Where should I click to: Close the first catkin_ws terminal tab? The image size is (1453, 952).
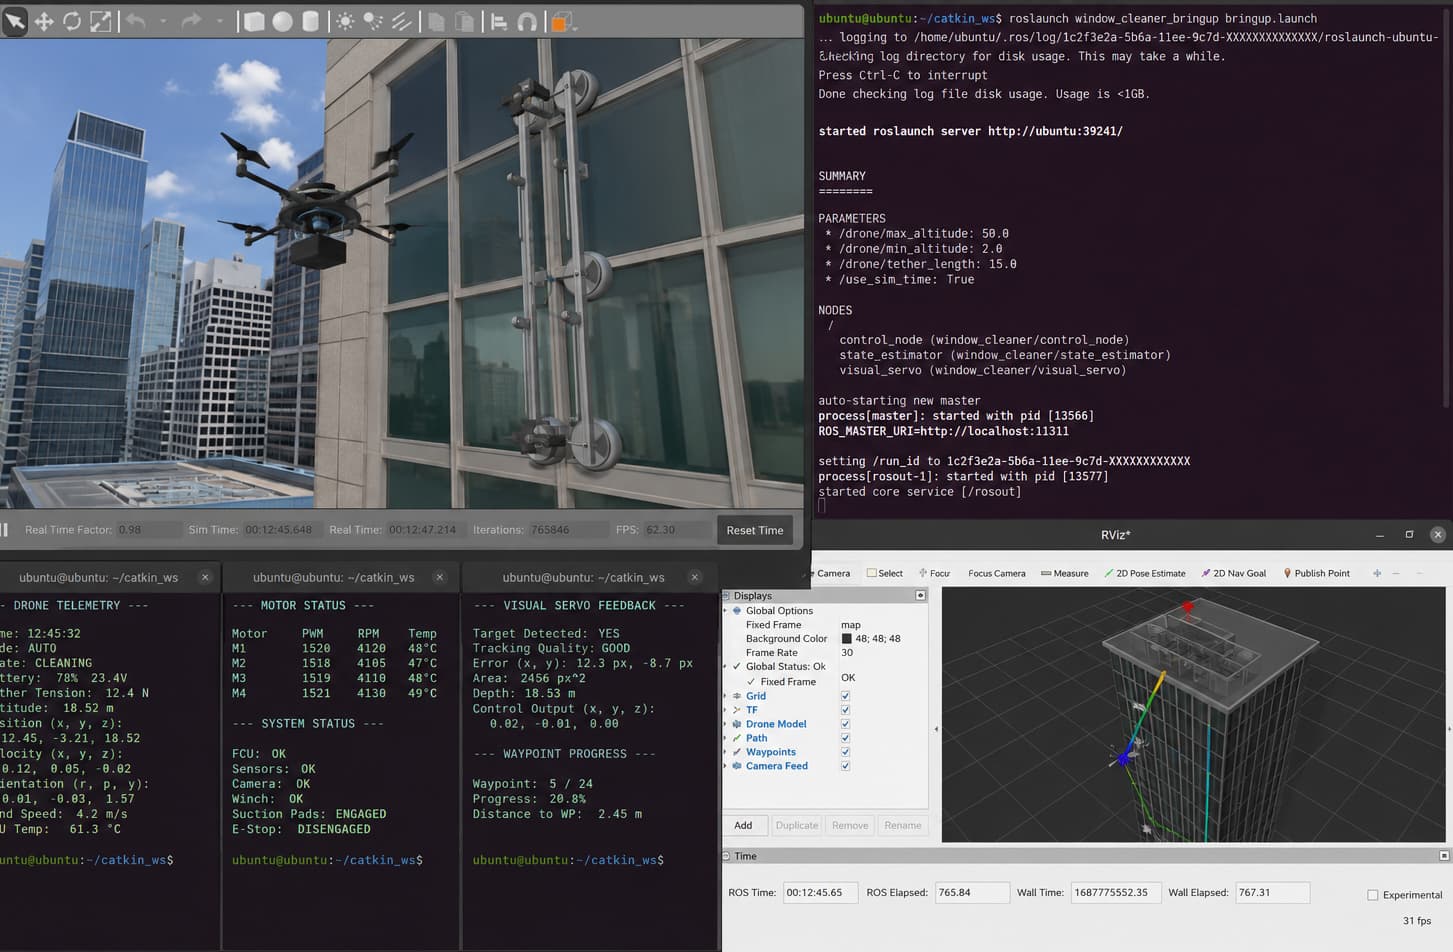205,577
